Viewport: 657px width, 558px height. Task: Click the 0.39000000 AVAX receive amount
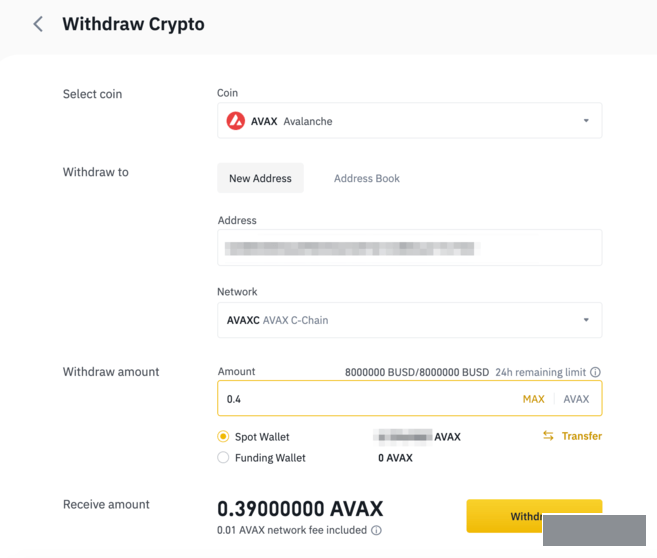(x=300, y=508)
